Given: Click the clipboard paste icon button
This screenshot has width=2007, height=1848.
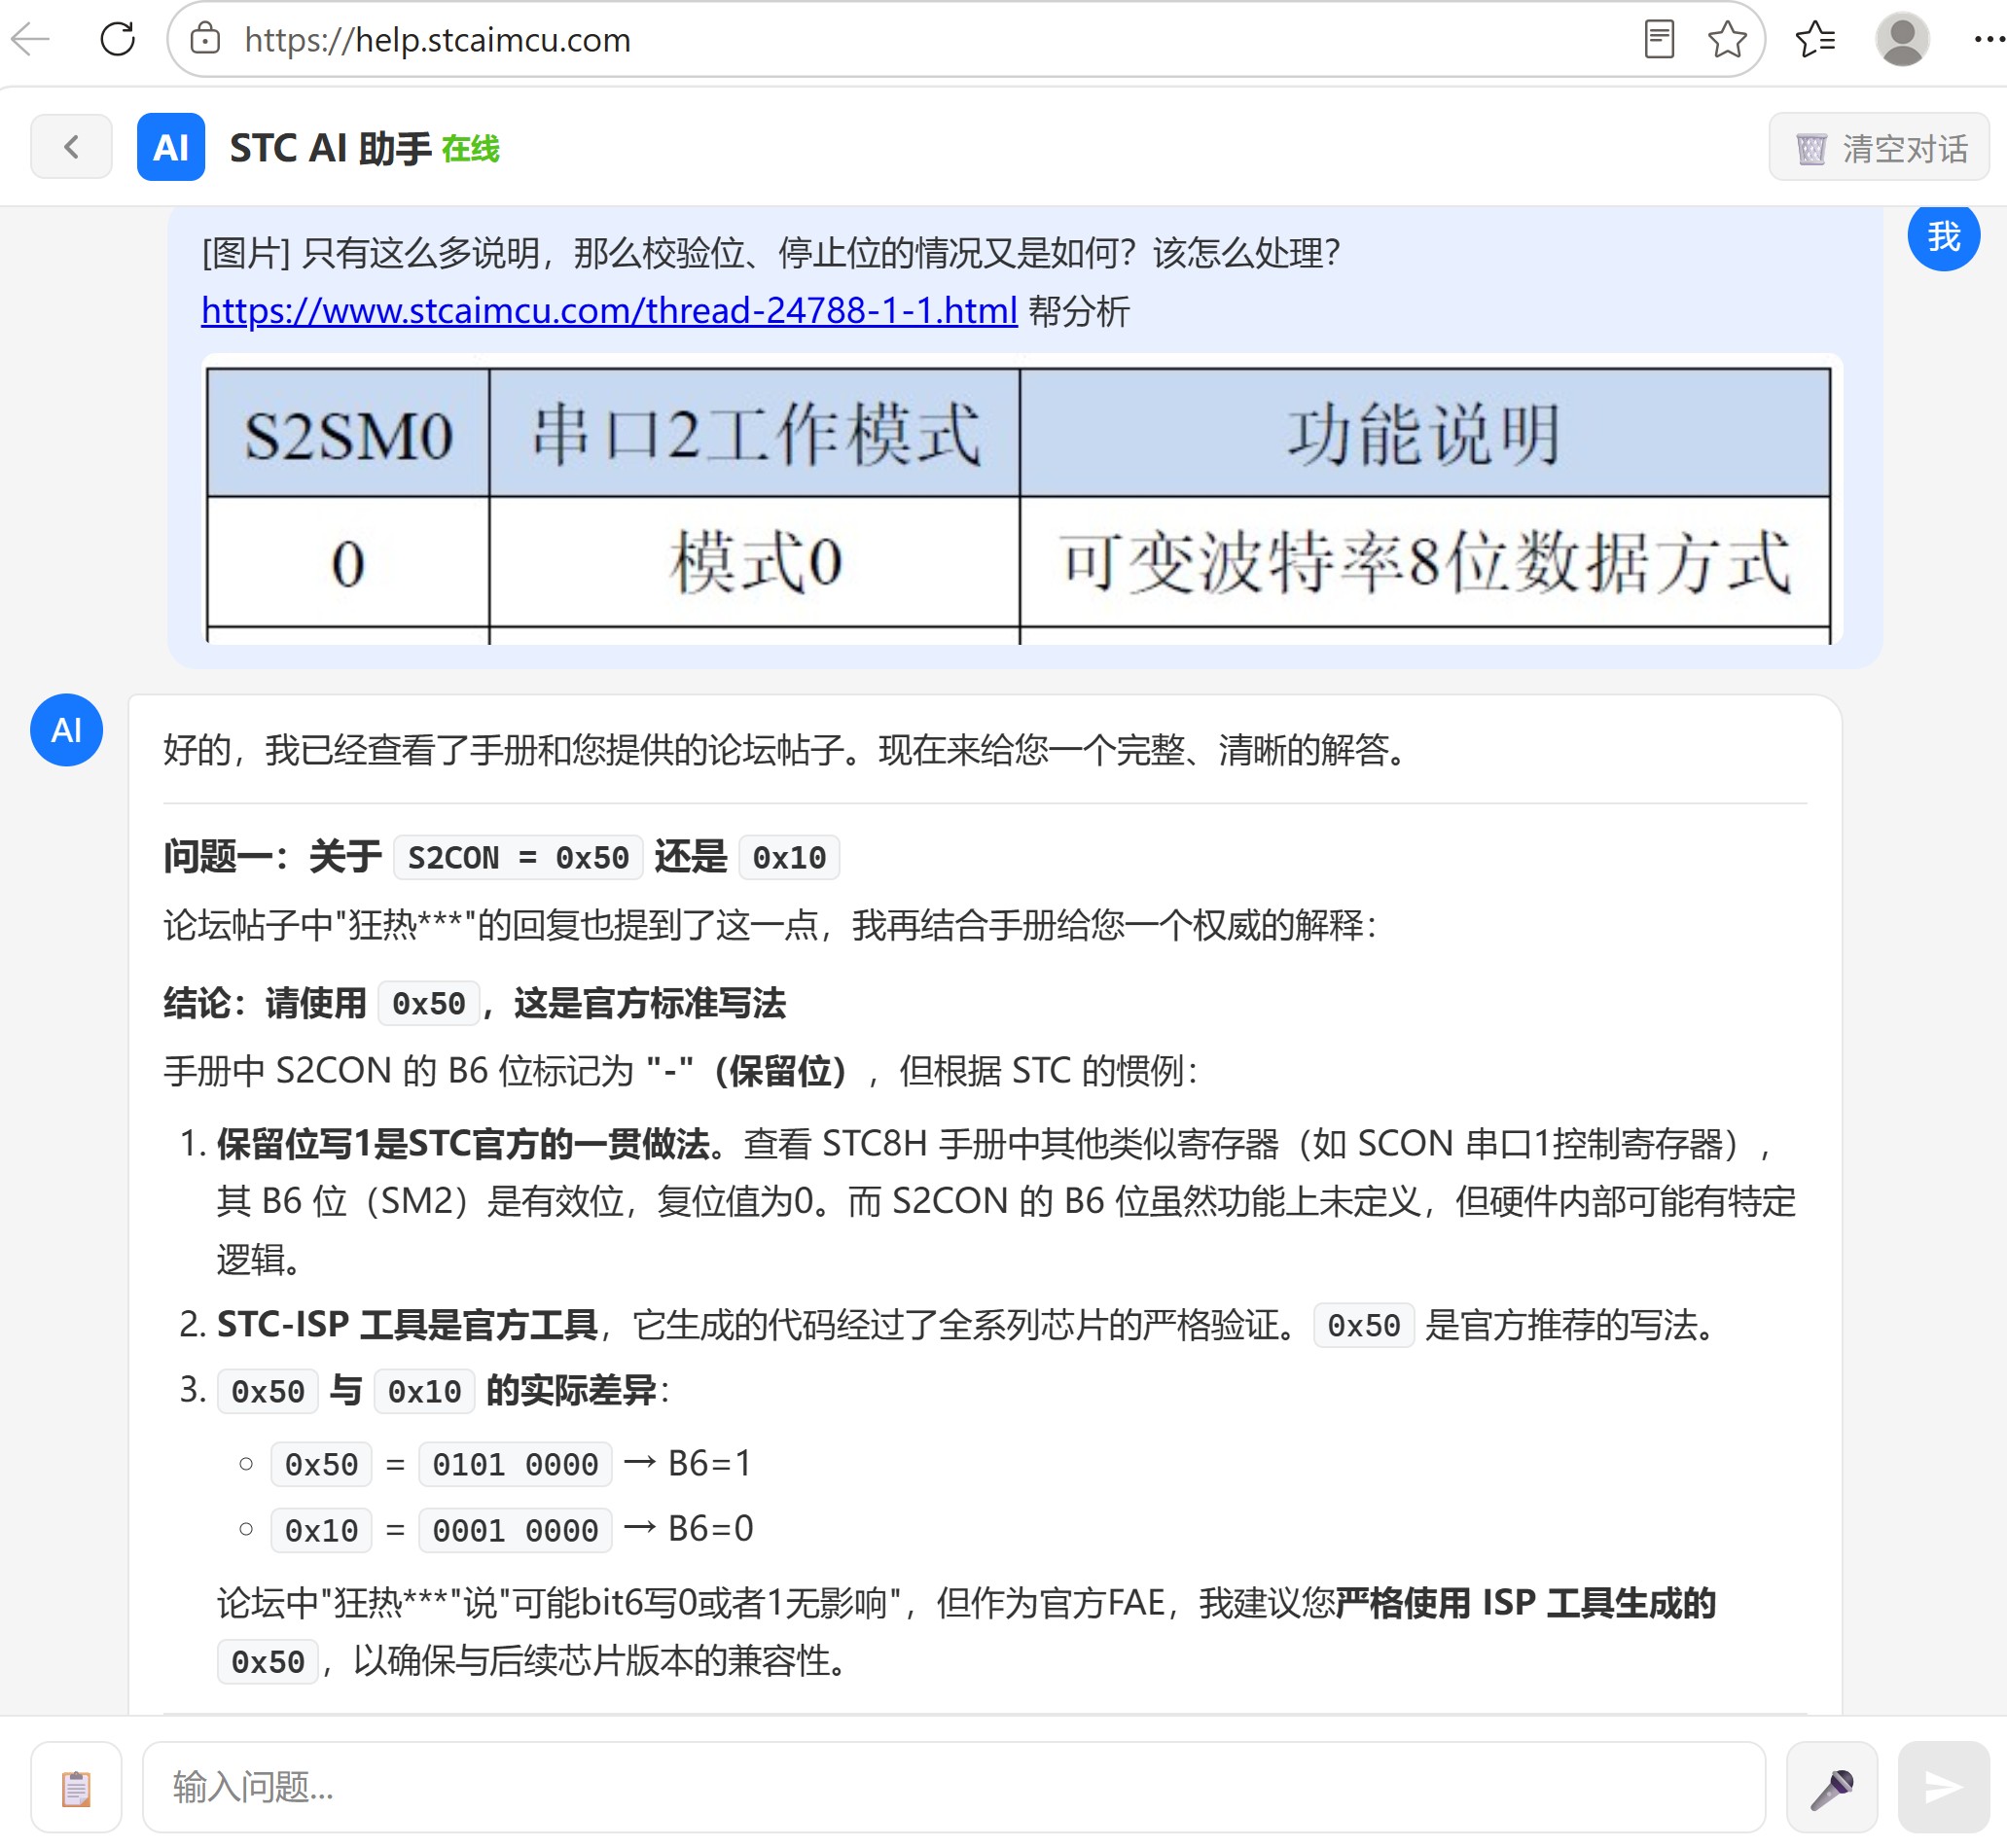Looking at the screenshot, I should tap(76, 1787).
